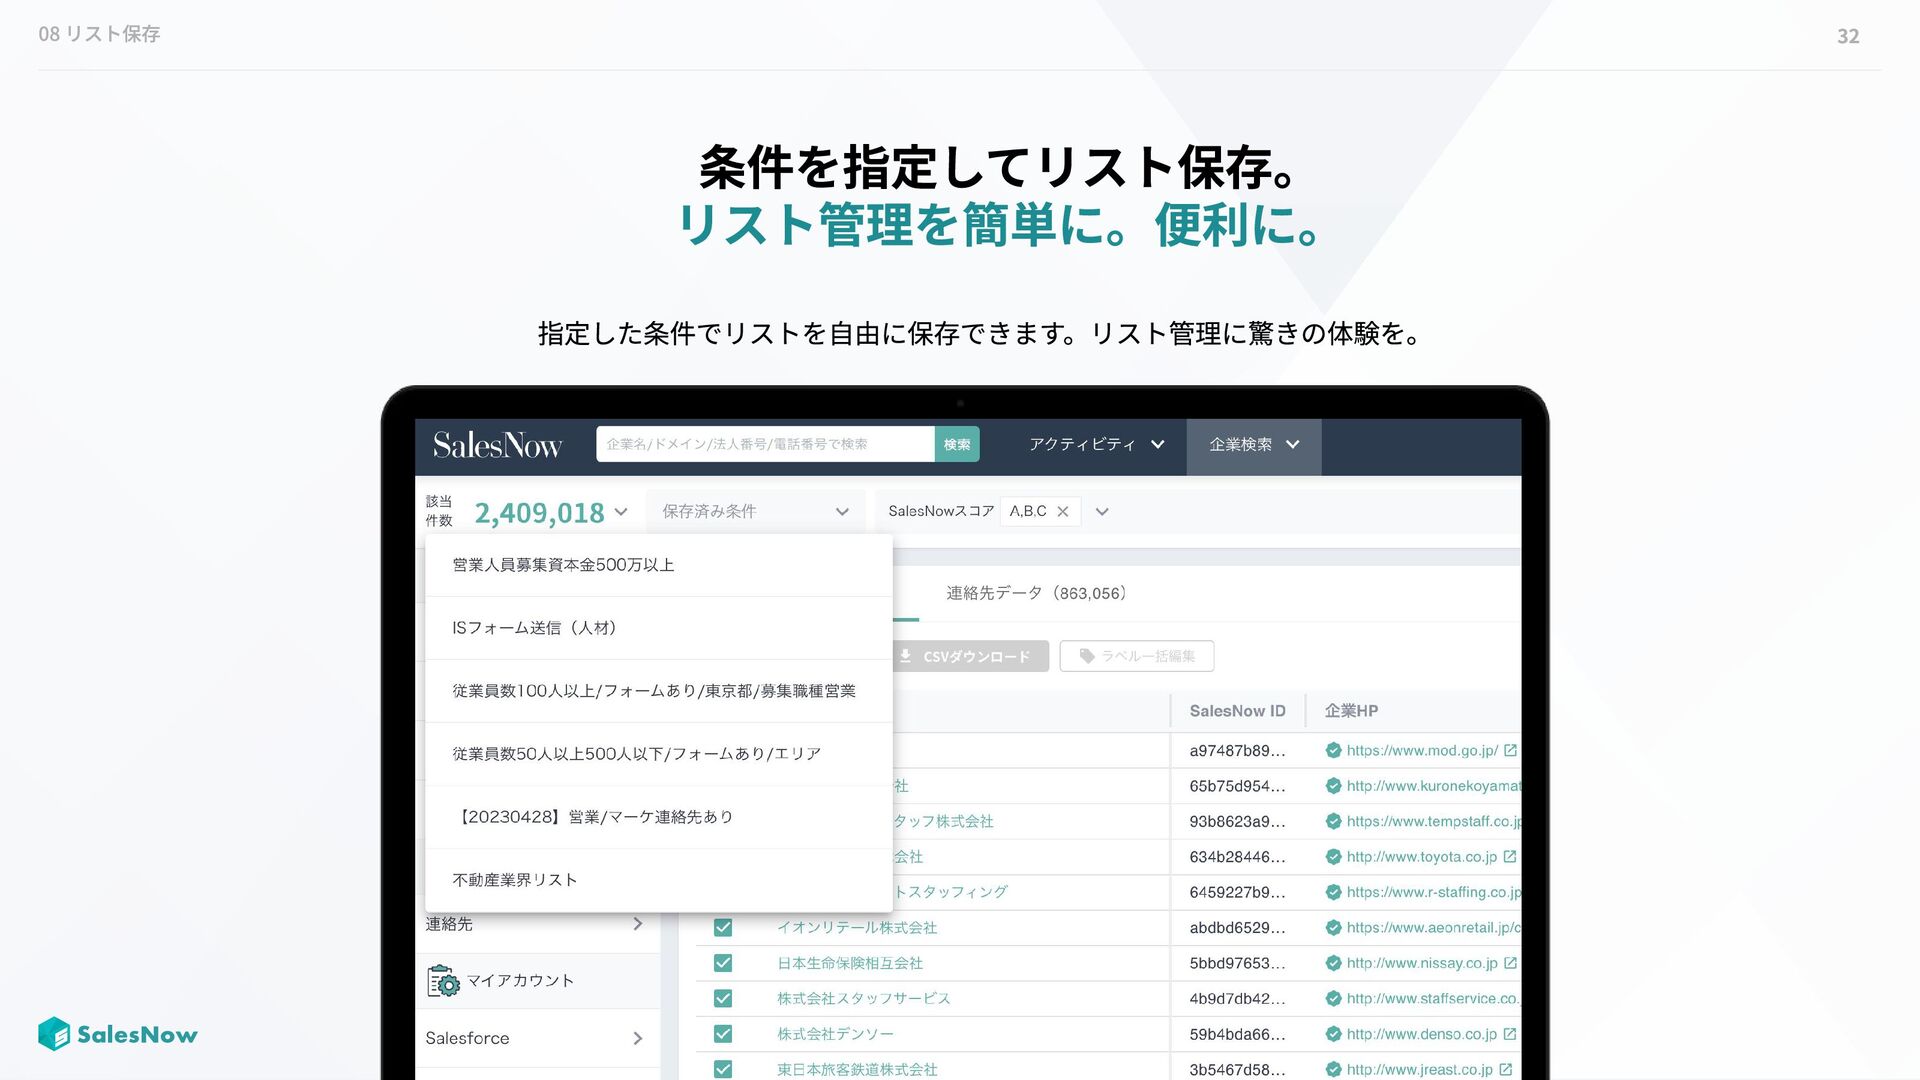Switch to 連絡先データ（863,056）tab
This screenshot has width=1920, height=1080.
click(1037, 593)
